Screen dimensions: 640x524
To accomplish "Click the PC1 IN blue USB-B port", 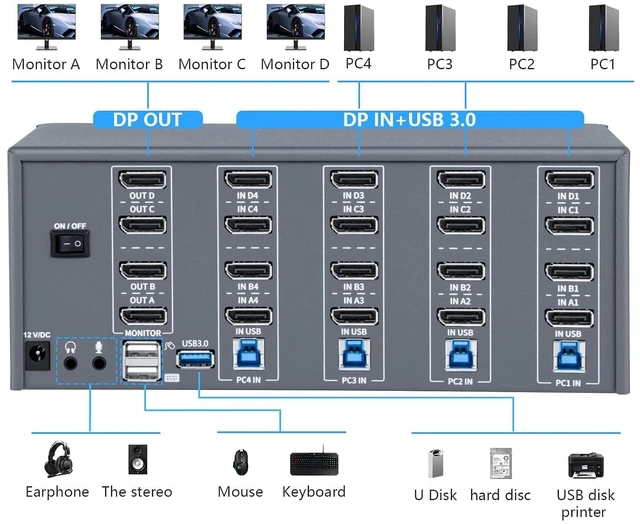I will point(569,356).
